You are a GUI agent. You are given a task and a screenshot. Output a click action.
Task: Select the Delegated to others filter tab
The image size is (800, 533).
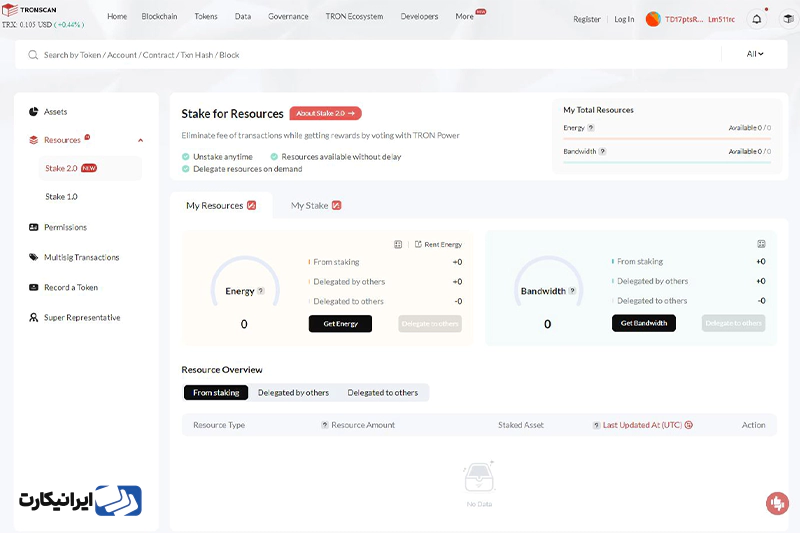click(x=383, y=392)
